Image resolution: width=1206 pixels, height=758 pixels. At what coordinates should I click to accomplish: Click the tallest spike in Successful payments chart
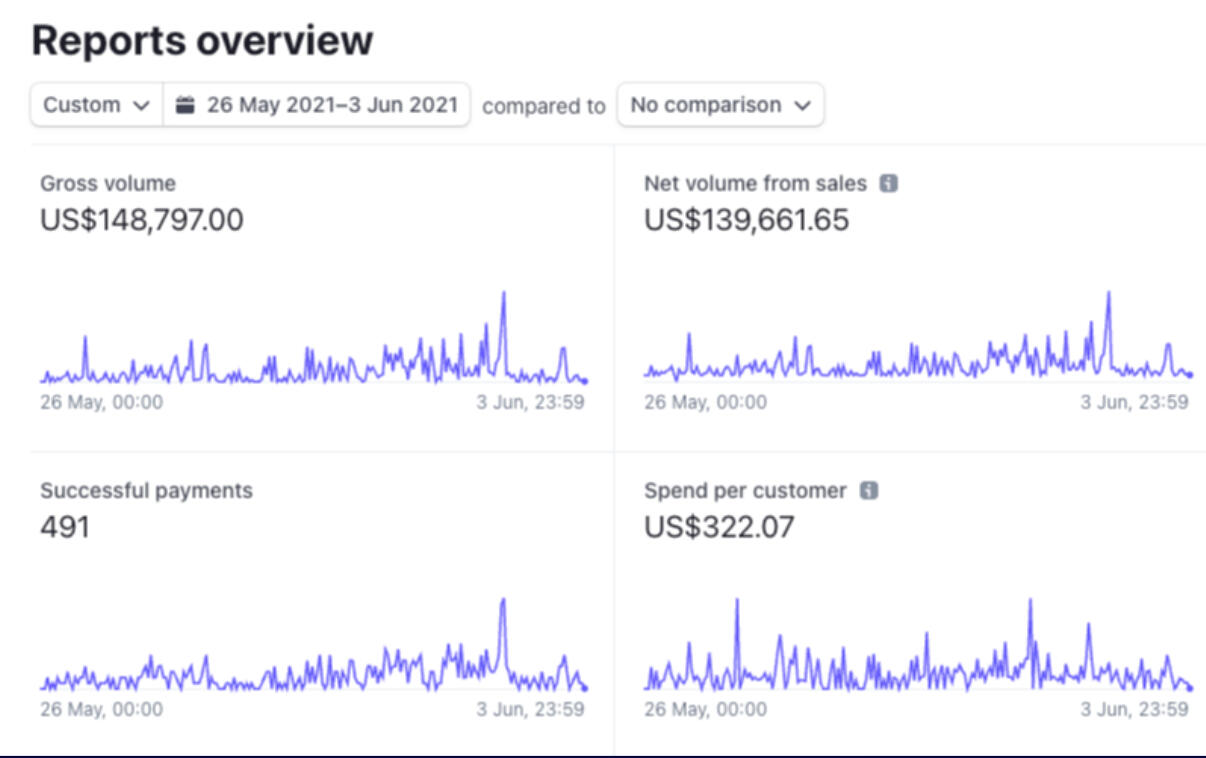tap(503, 600)
